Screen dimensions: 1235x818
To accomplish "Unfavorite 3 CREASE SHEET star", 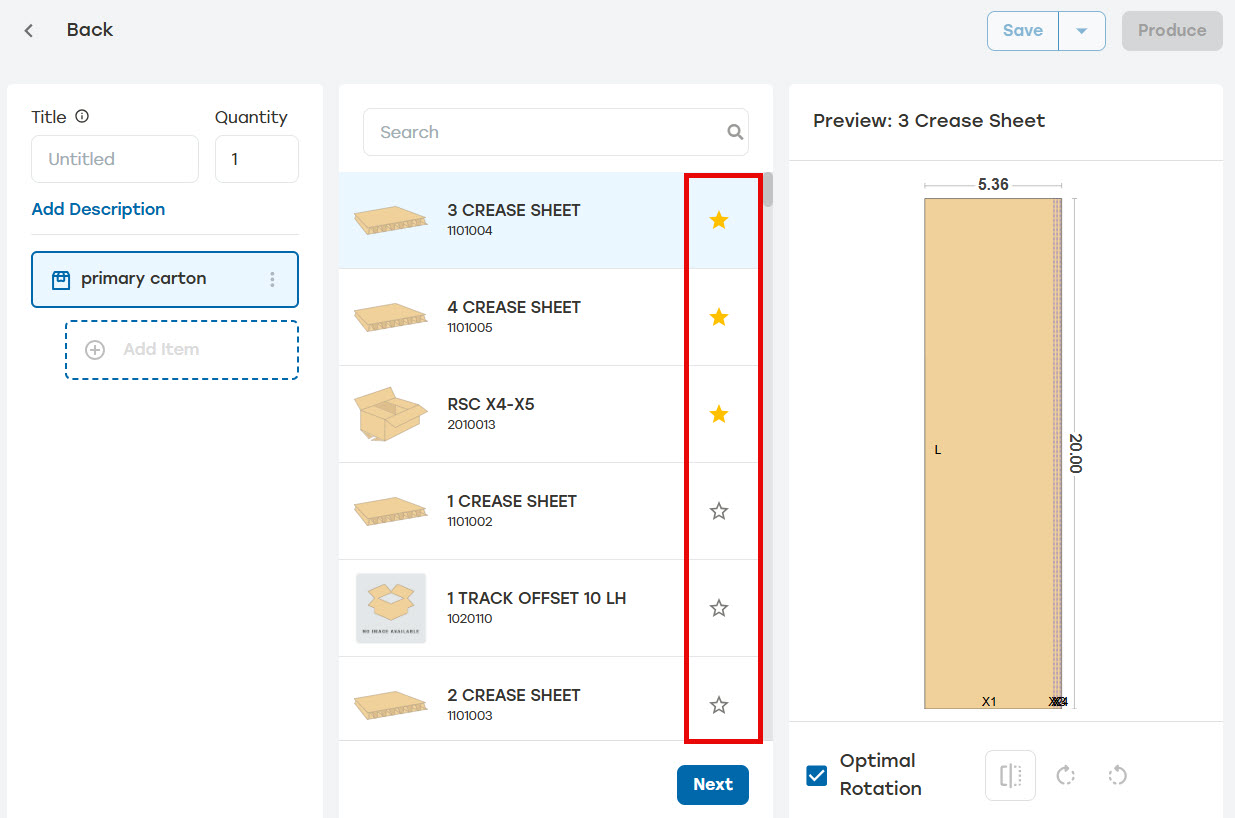I will (x=718, y=220).
